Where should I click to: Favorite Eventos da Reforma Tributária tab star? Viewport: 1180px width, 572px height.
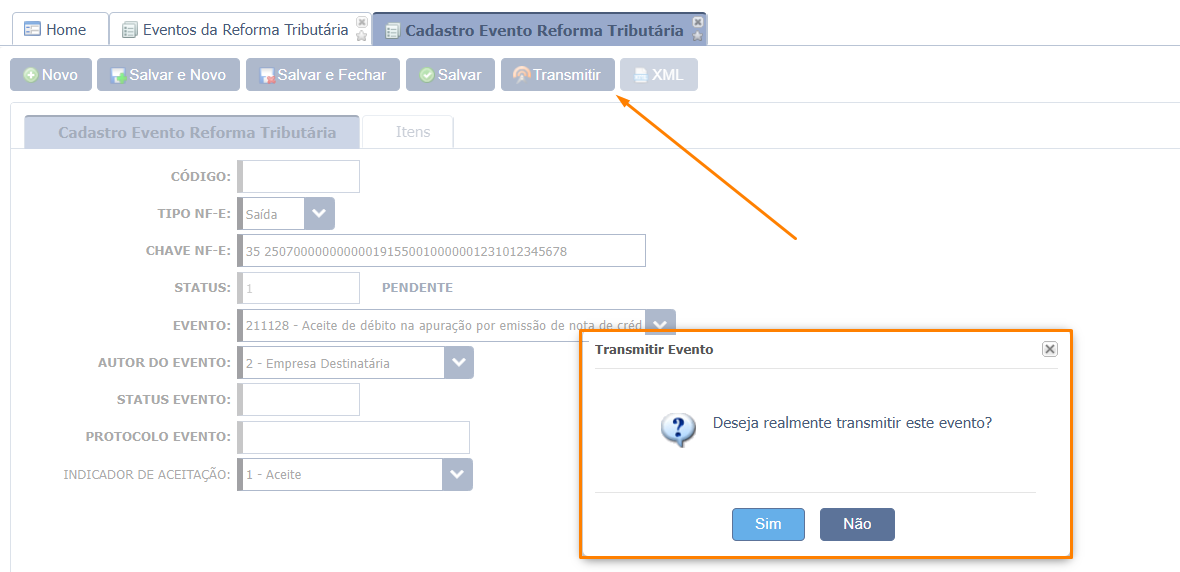tap(361, 35)
